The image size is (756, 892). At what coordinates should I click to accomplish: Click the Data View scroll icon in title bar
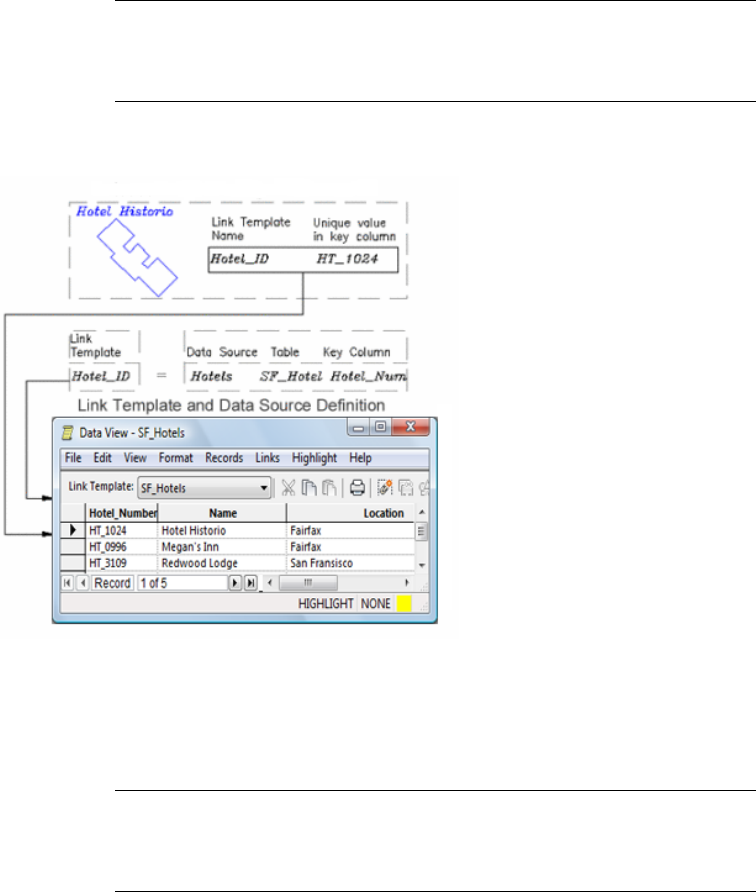pyautogui.click(x=68, y=433)
